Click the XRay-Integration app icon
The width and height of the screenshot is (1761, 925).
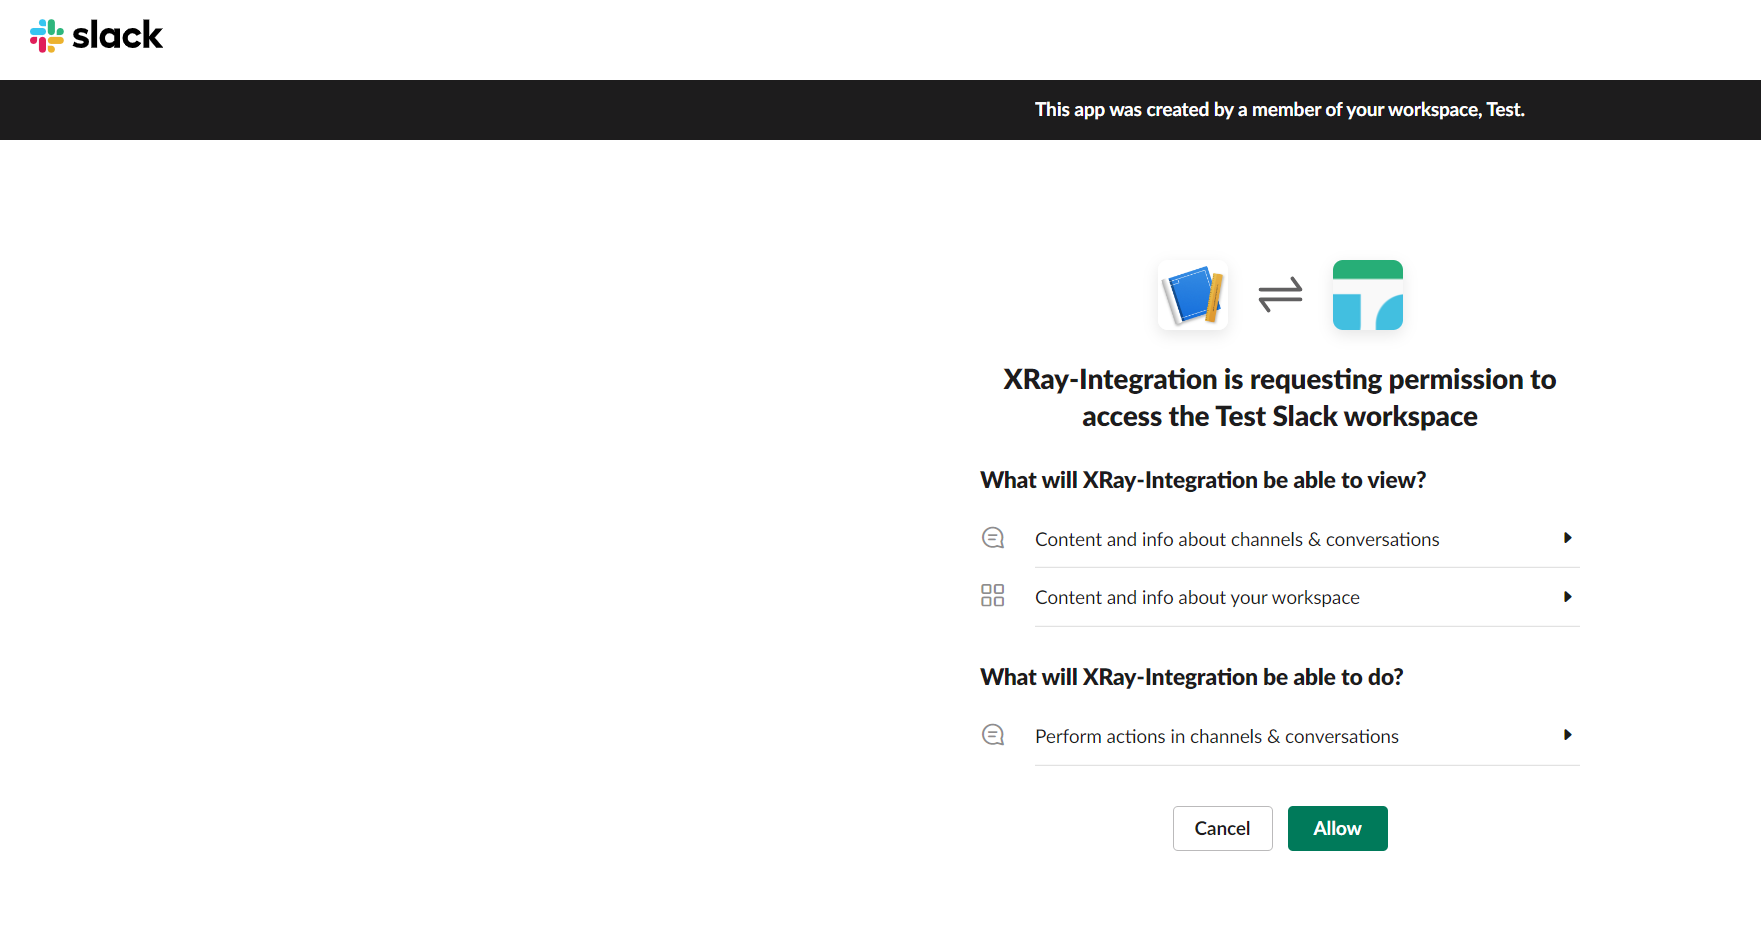[x=1192, y=295]
